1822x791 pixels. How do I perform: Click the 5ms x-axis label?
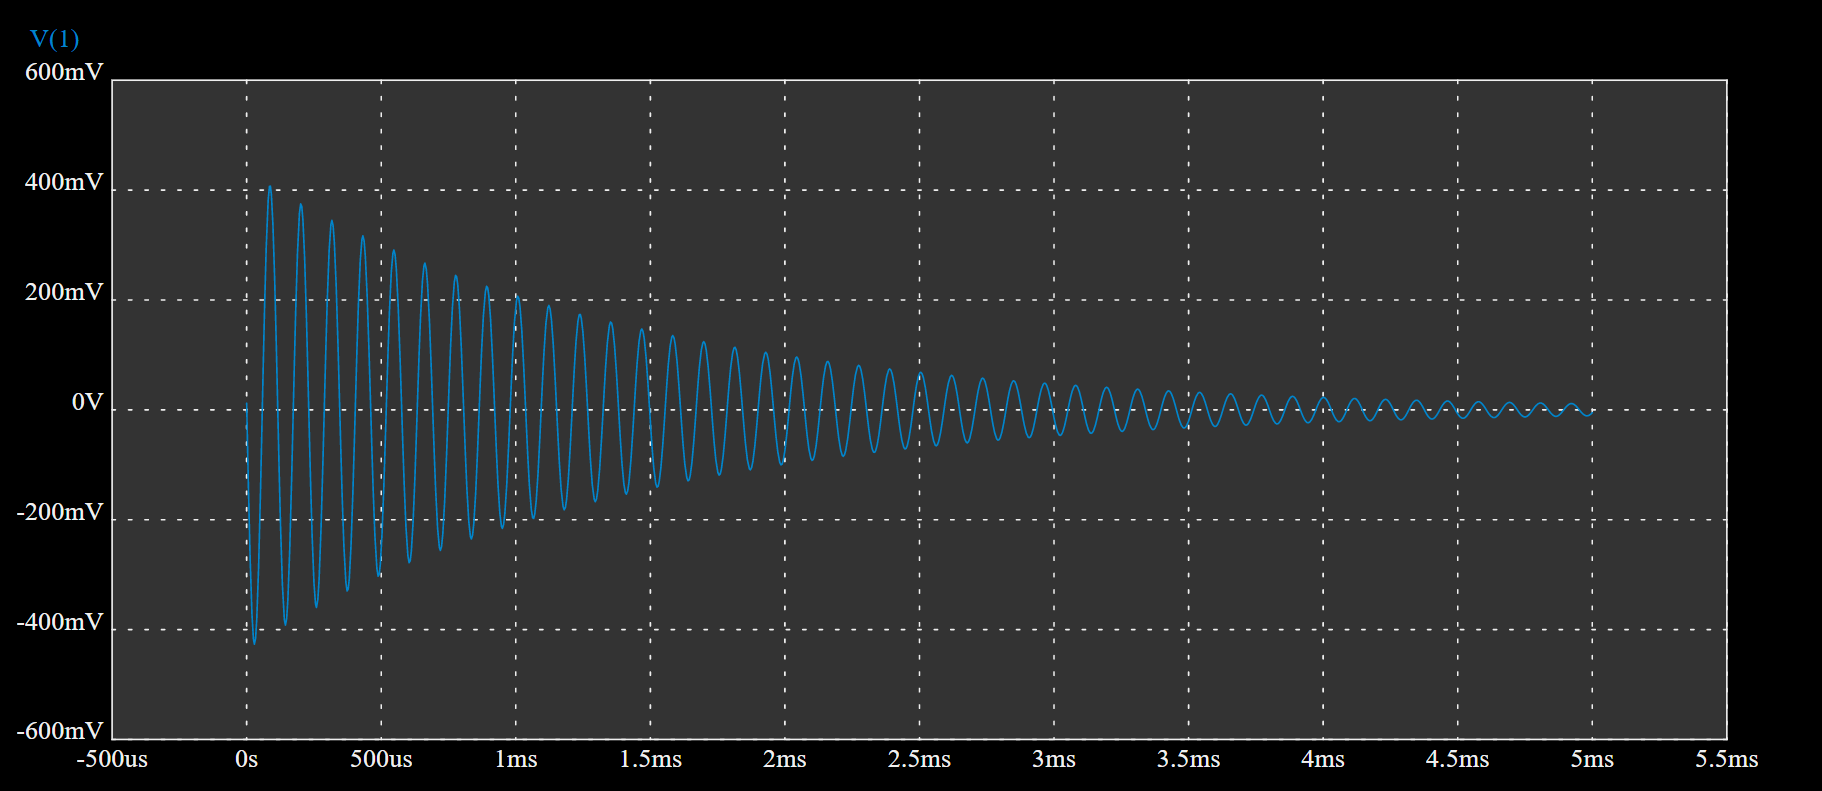[1592, 759]
